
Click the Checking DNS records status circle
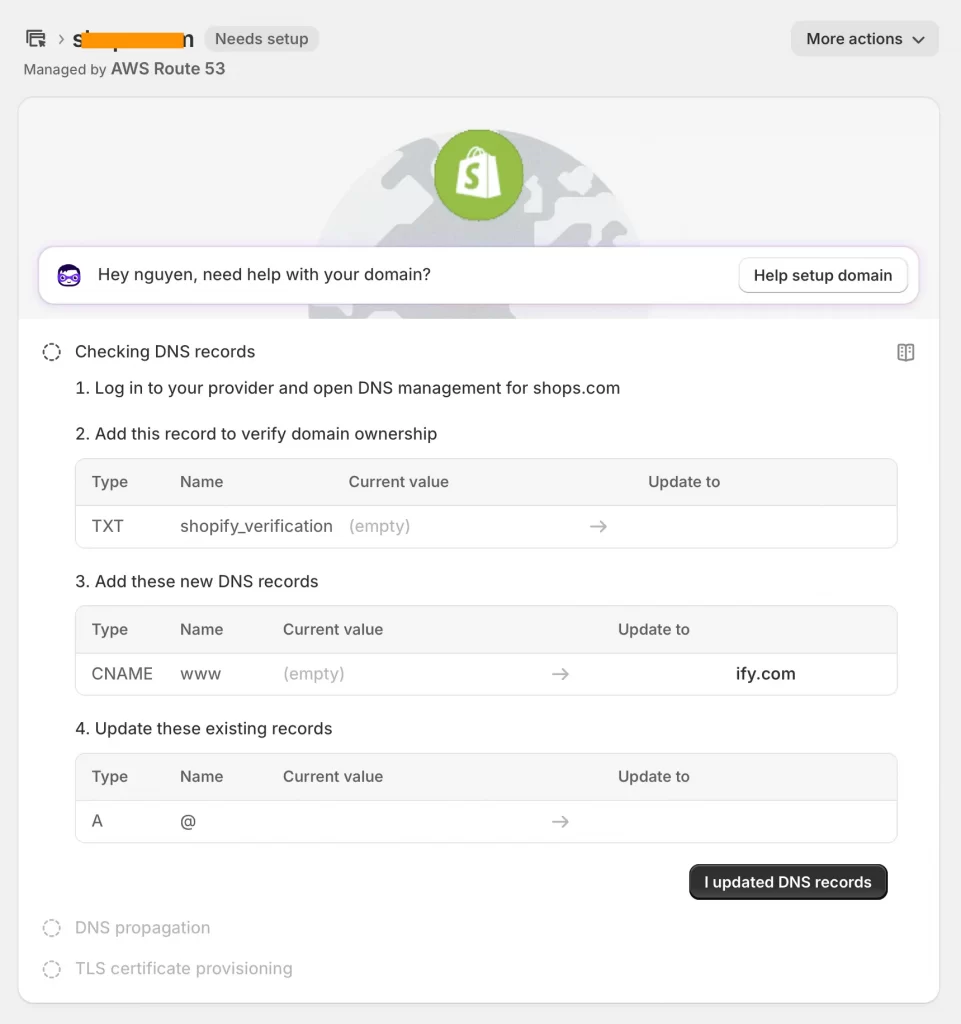click(x=52, y=352)
